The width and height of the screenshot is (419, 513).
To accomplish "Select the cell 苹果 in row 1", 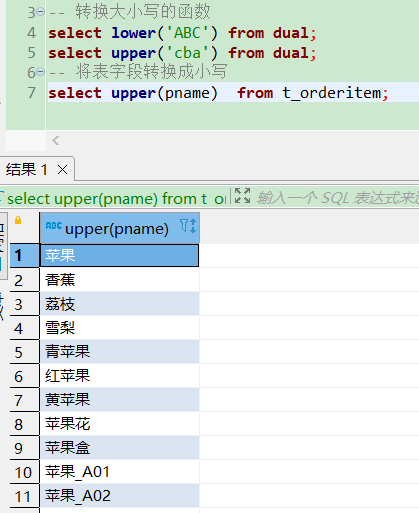I will click(x=119, y=256).
